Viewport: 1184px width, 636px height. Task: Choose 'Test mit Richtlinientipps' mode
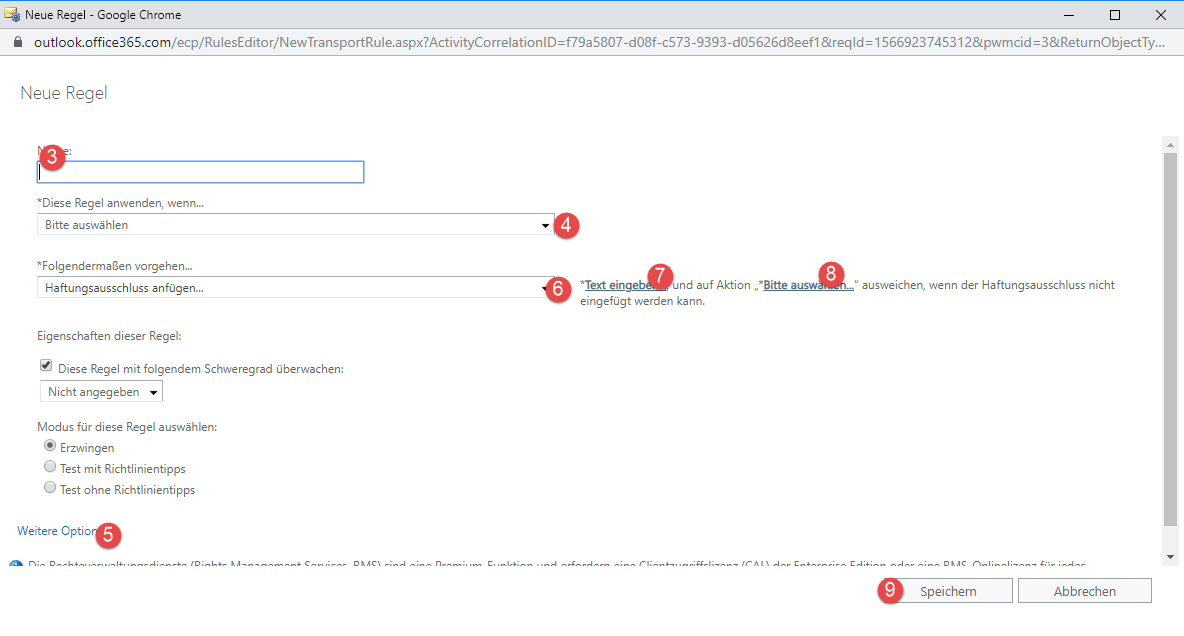[x=50, y=467]
